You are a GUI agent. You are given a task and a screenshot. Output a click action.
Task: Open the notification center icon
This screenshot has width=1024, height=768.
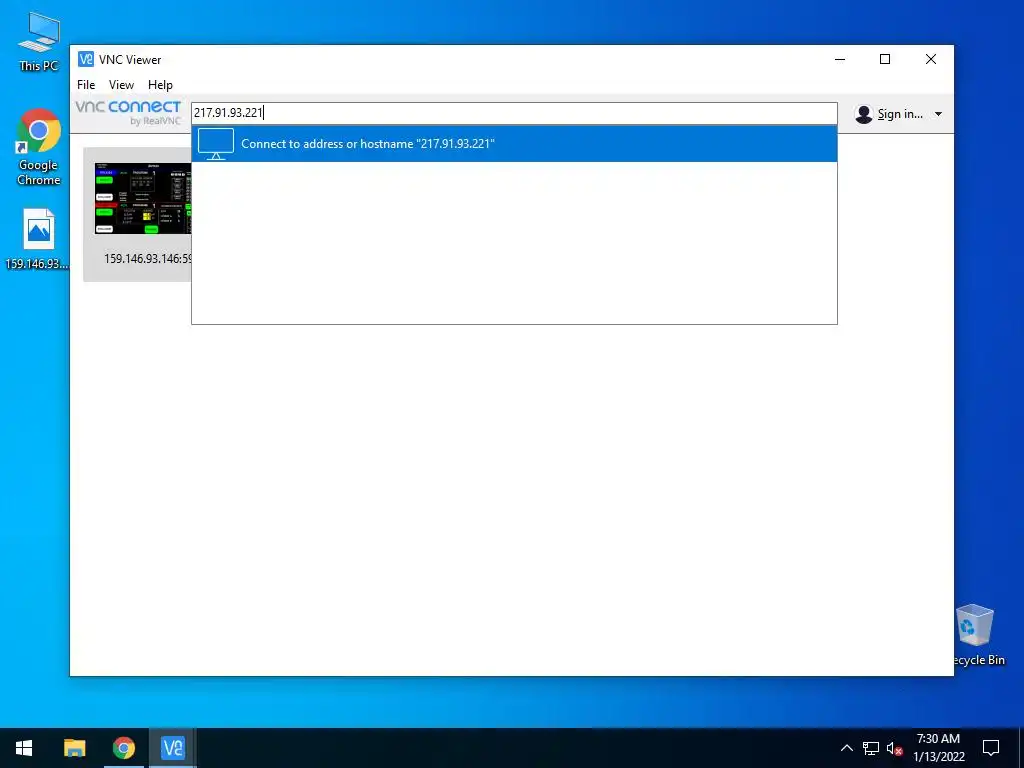click(x=991, y=748)
